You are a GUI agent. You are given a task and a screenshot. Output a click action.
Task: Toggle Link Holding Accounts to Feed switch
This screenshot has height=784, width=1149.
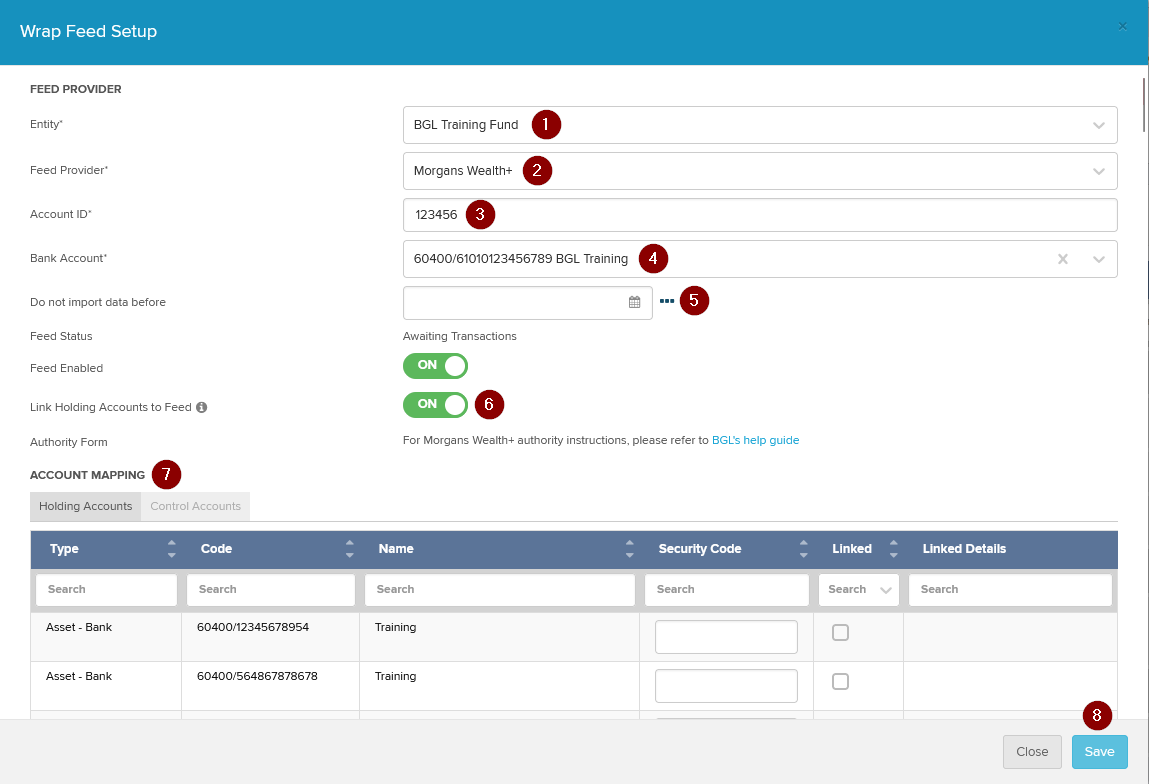click(435, 404)
